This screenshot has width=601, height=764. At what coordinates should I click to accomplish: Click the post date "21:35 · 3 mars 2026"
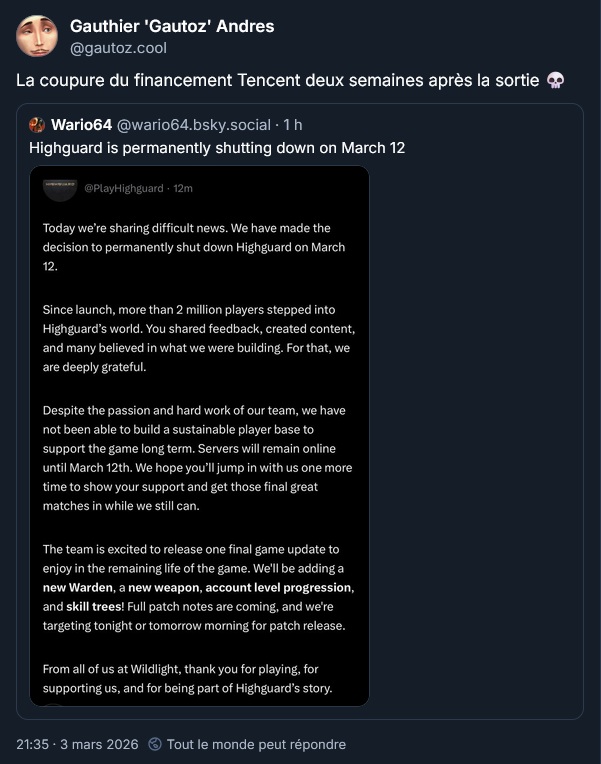(78, 744)
